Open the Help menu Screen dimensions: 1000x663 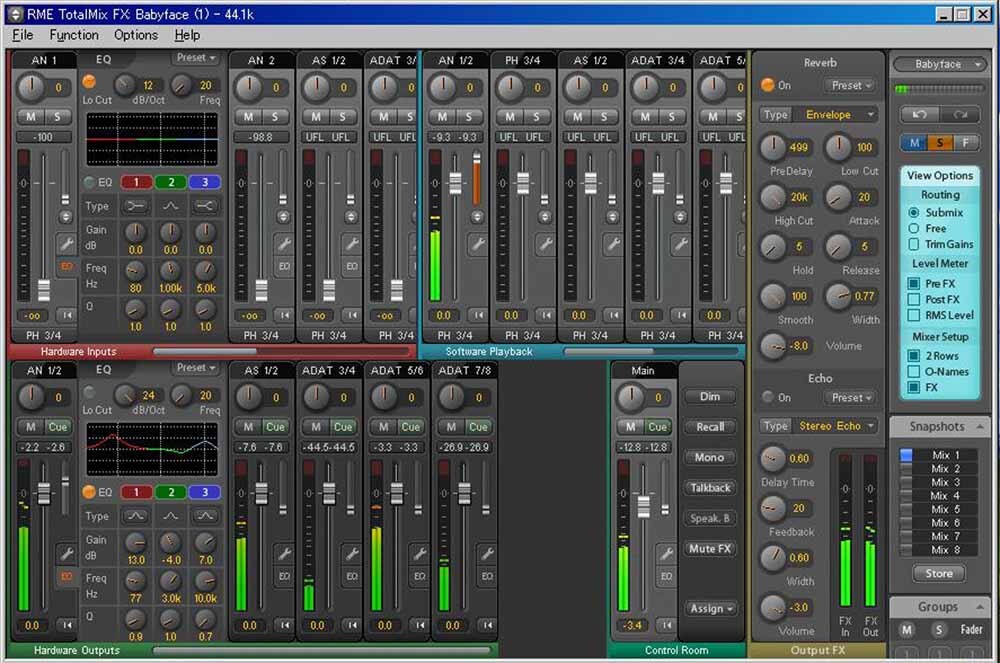point(187,35)
